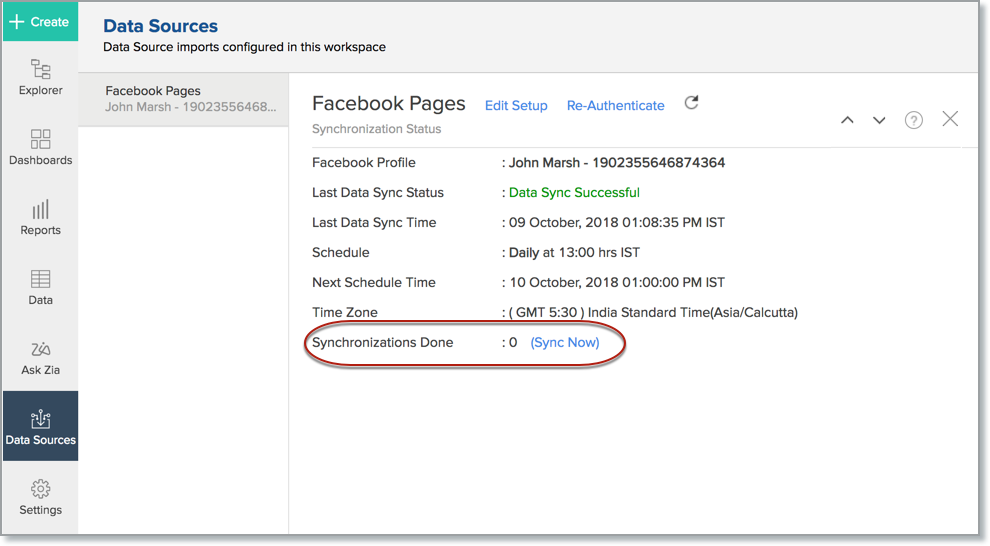
Task: Go to Dashboards in the sidebar
Action: [40, 147]
